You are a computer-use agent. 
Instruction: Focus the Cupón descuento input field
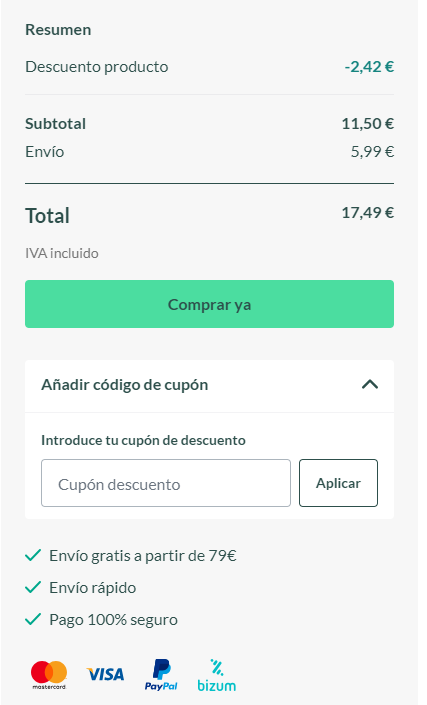coord(166,483)
